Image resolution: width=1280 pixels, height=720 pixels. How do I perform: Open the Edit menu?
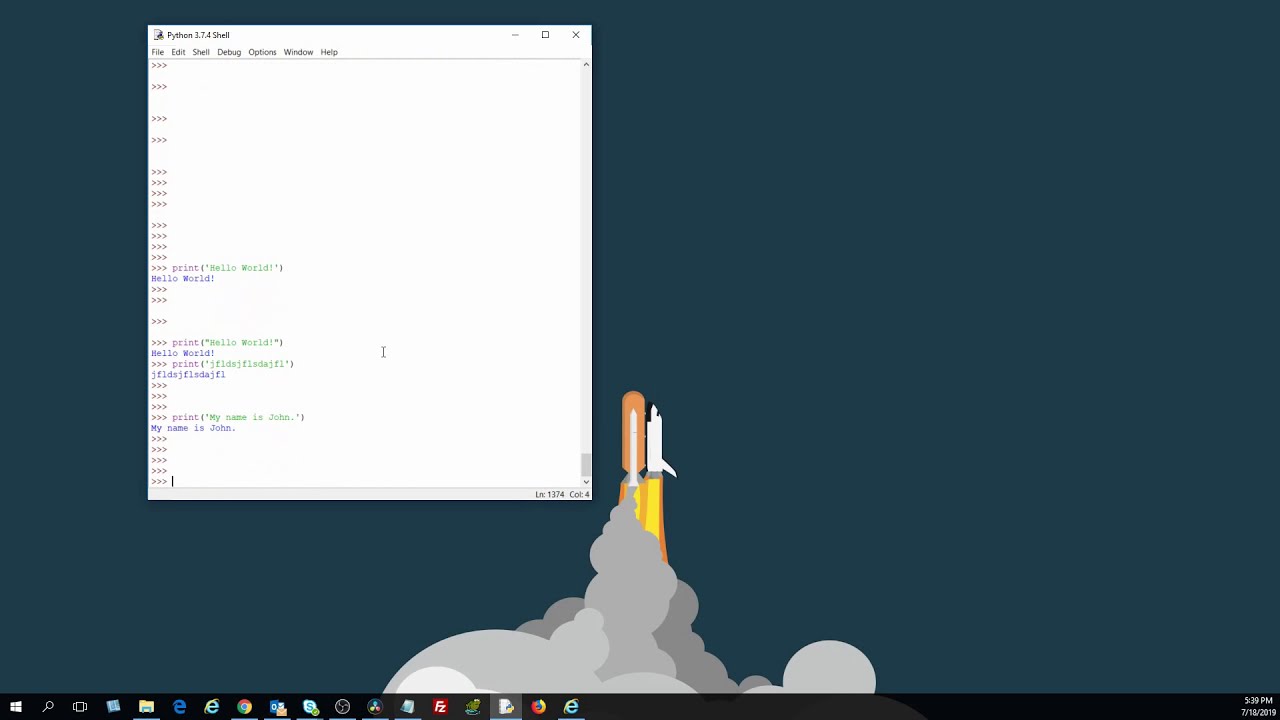click(178, 52)
